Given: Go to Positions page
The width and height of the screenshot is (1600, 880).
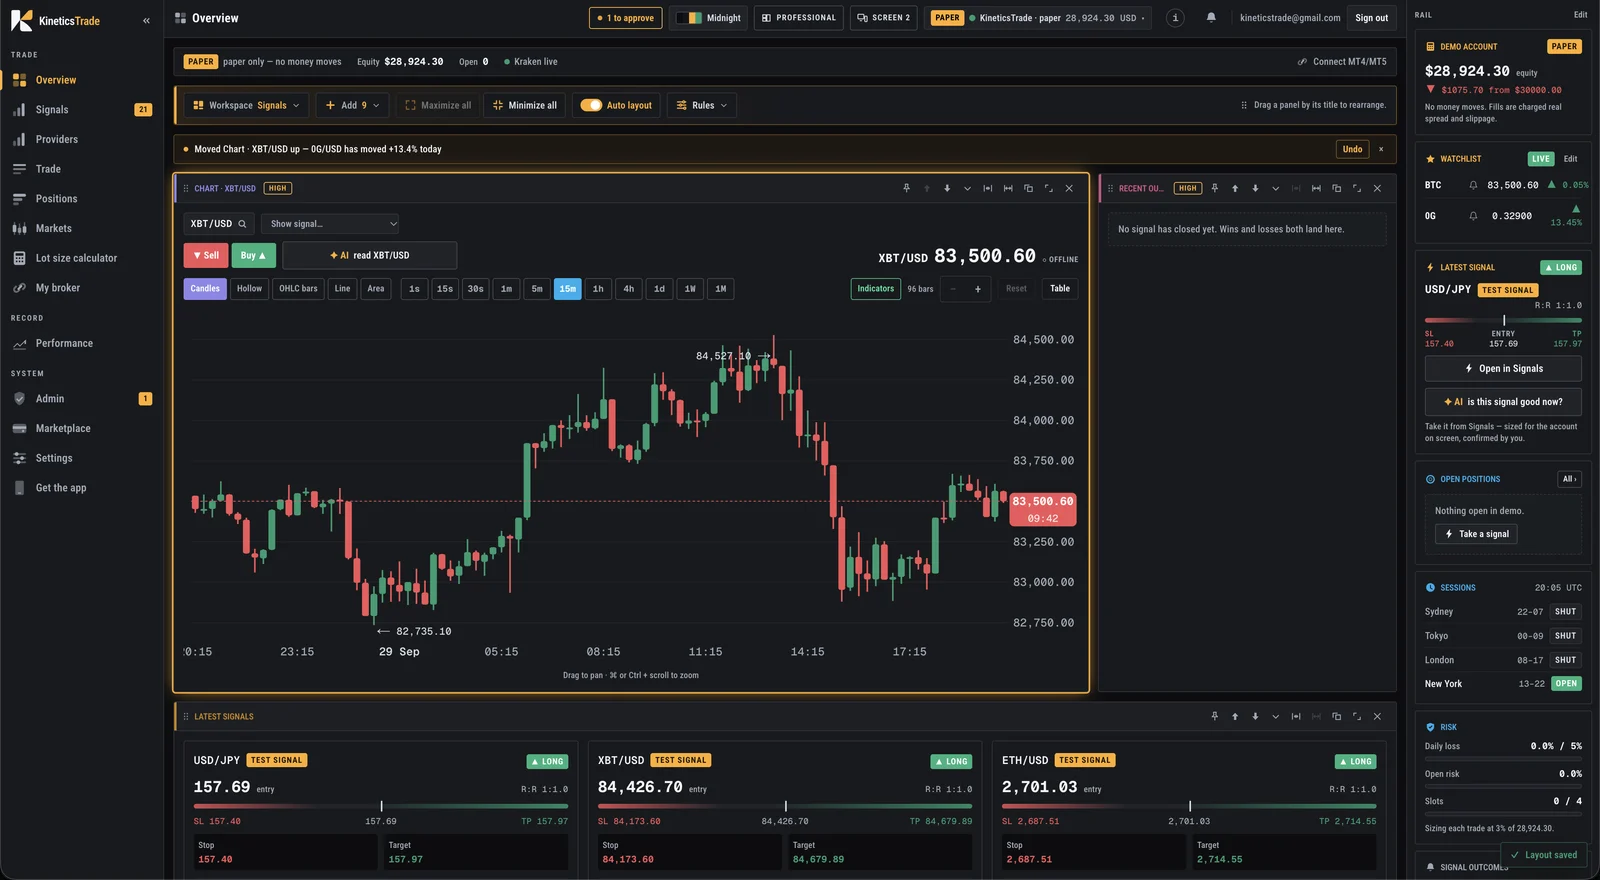Looking at the screenshot, I should (82, 199).
